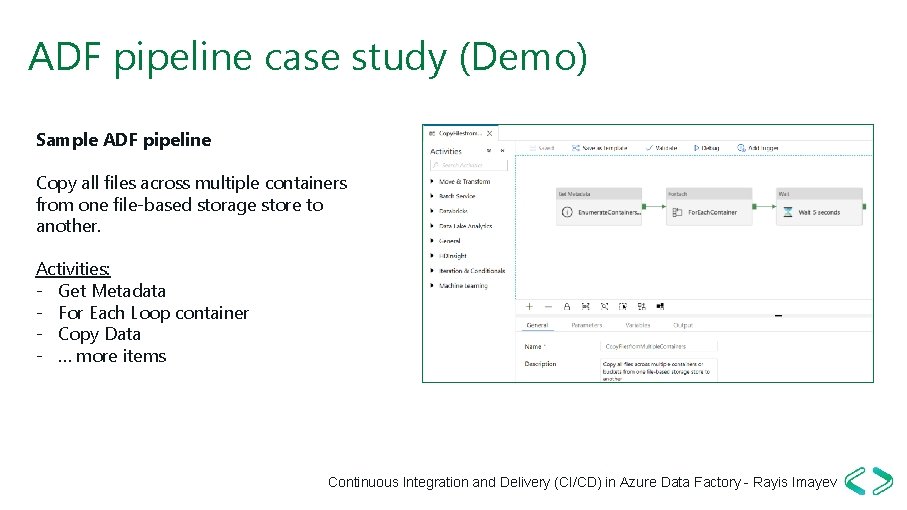This screenshot has height=510, width=907.
Task: Click the green output connector of Wait activity
Action: (x=864, y=206)
